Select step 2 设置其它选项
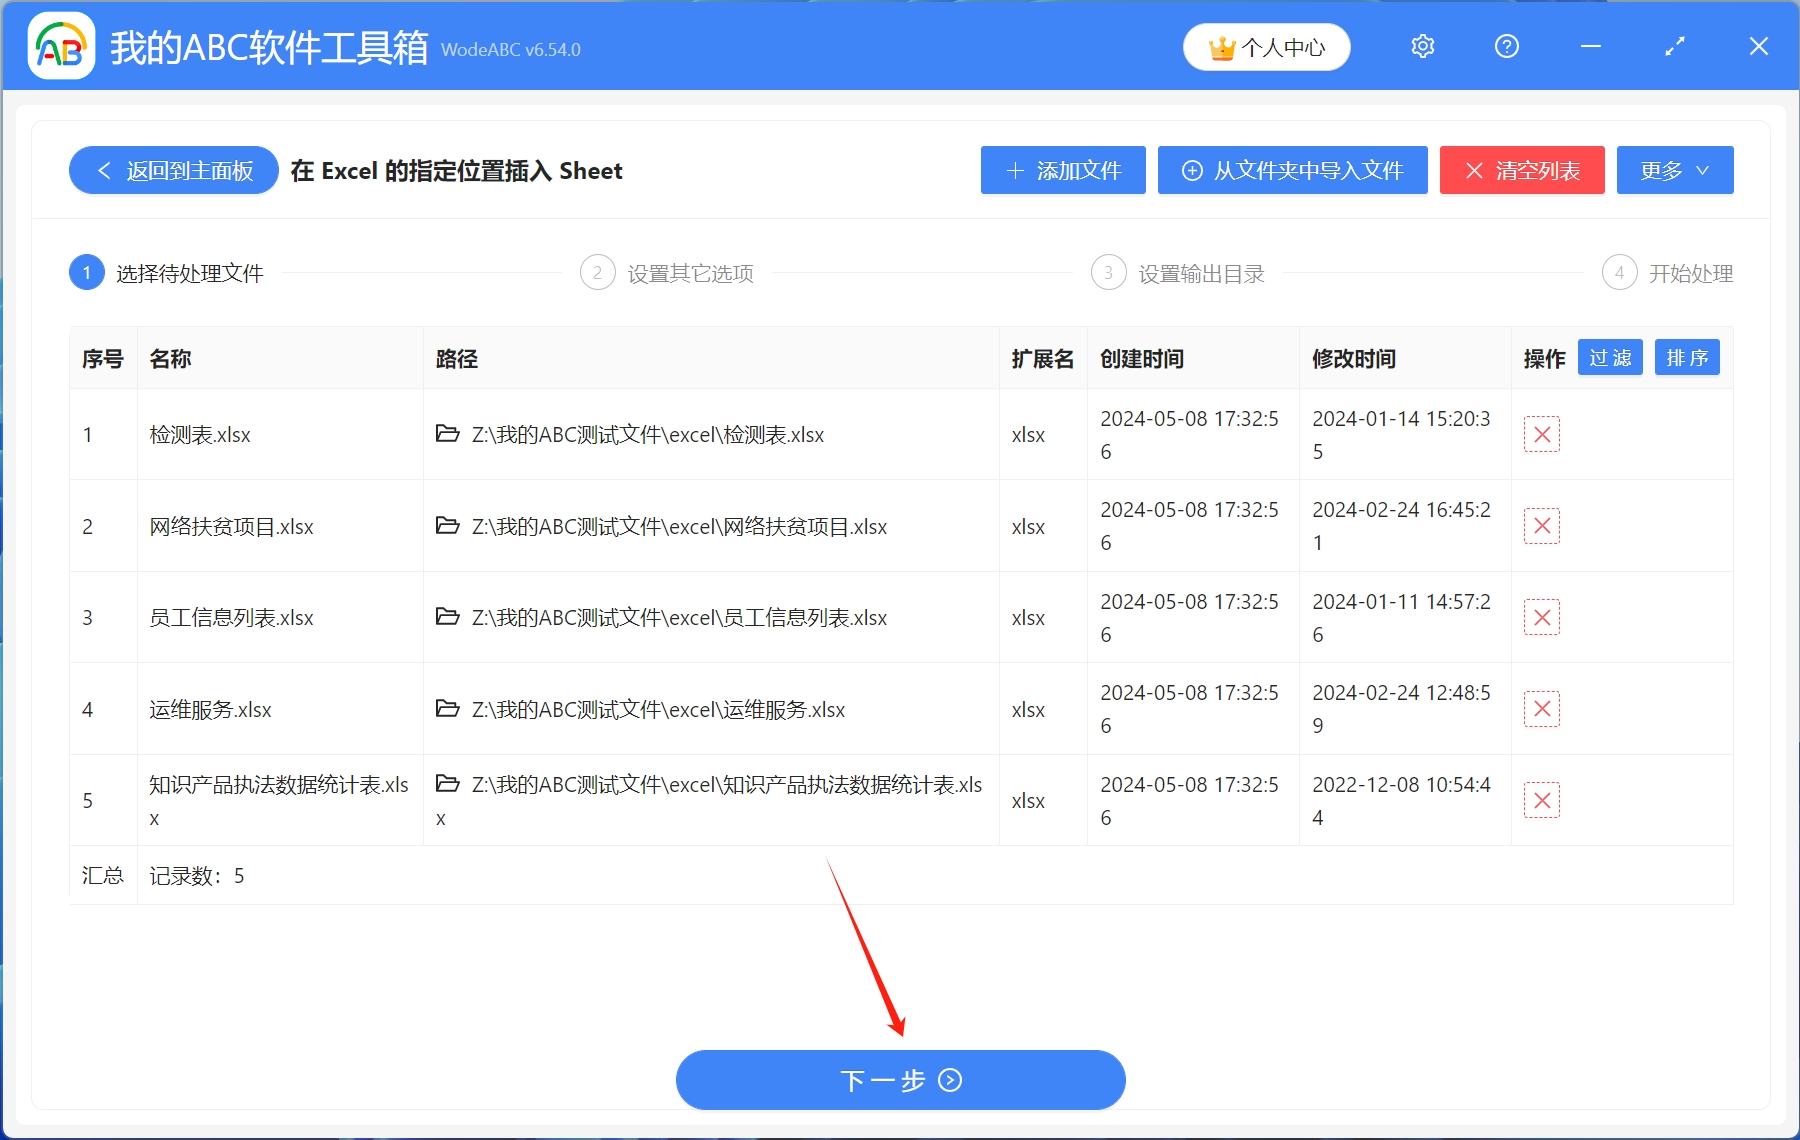 click(667, 273)
